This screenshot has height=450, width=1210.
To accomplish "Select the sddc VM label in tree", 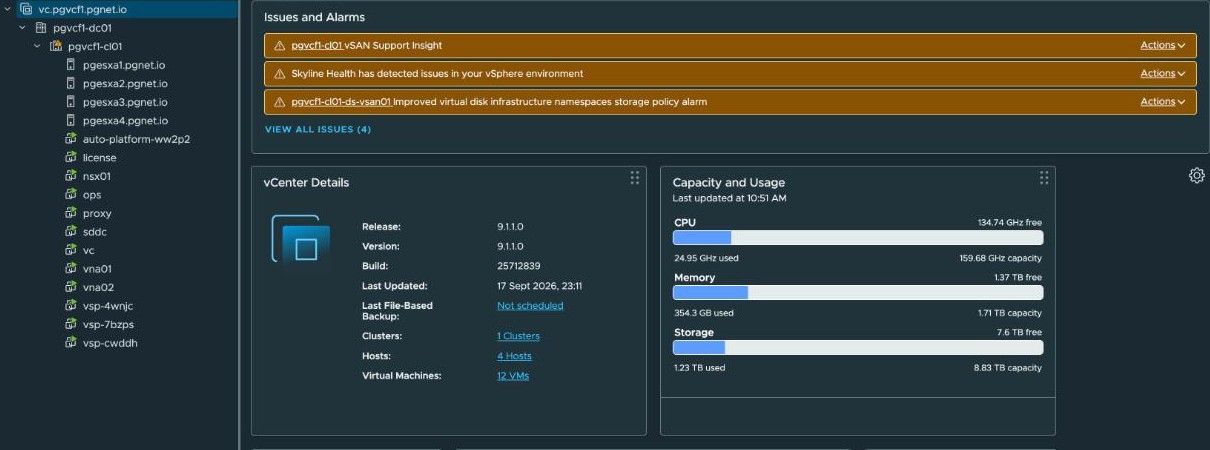I will (x=96, y=231).
